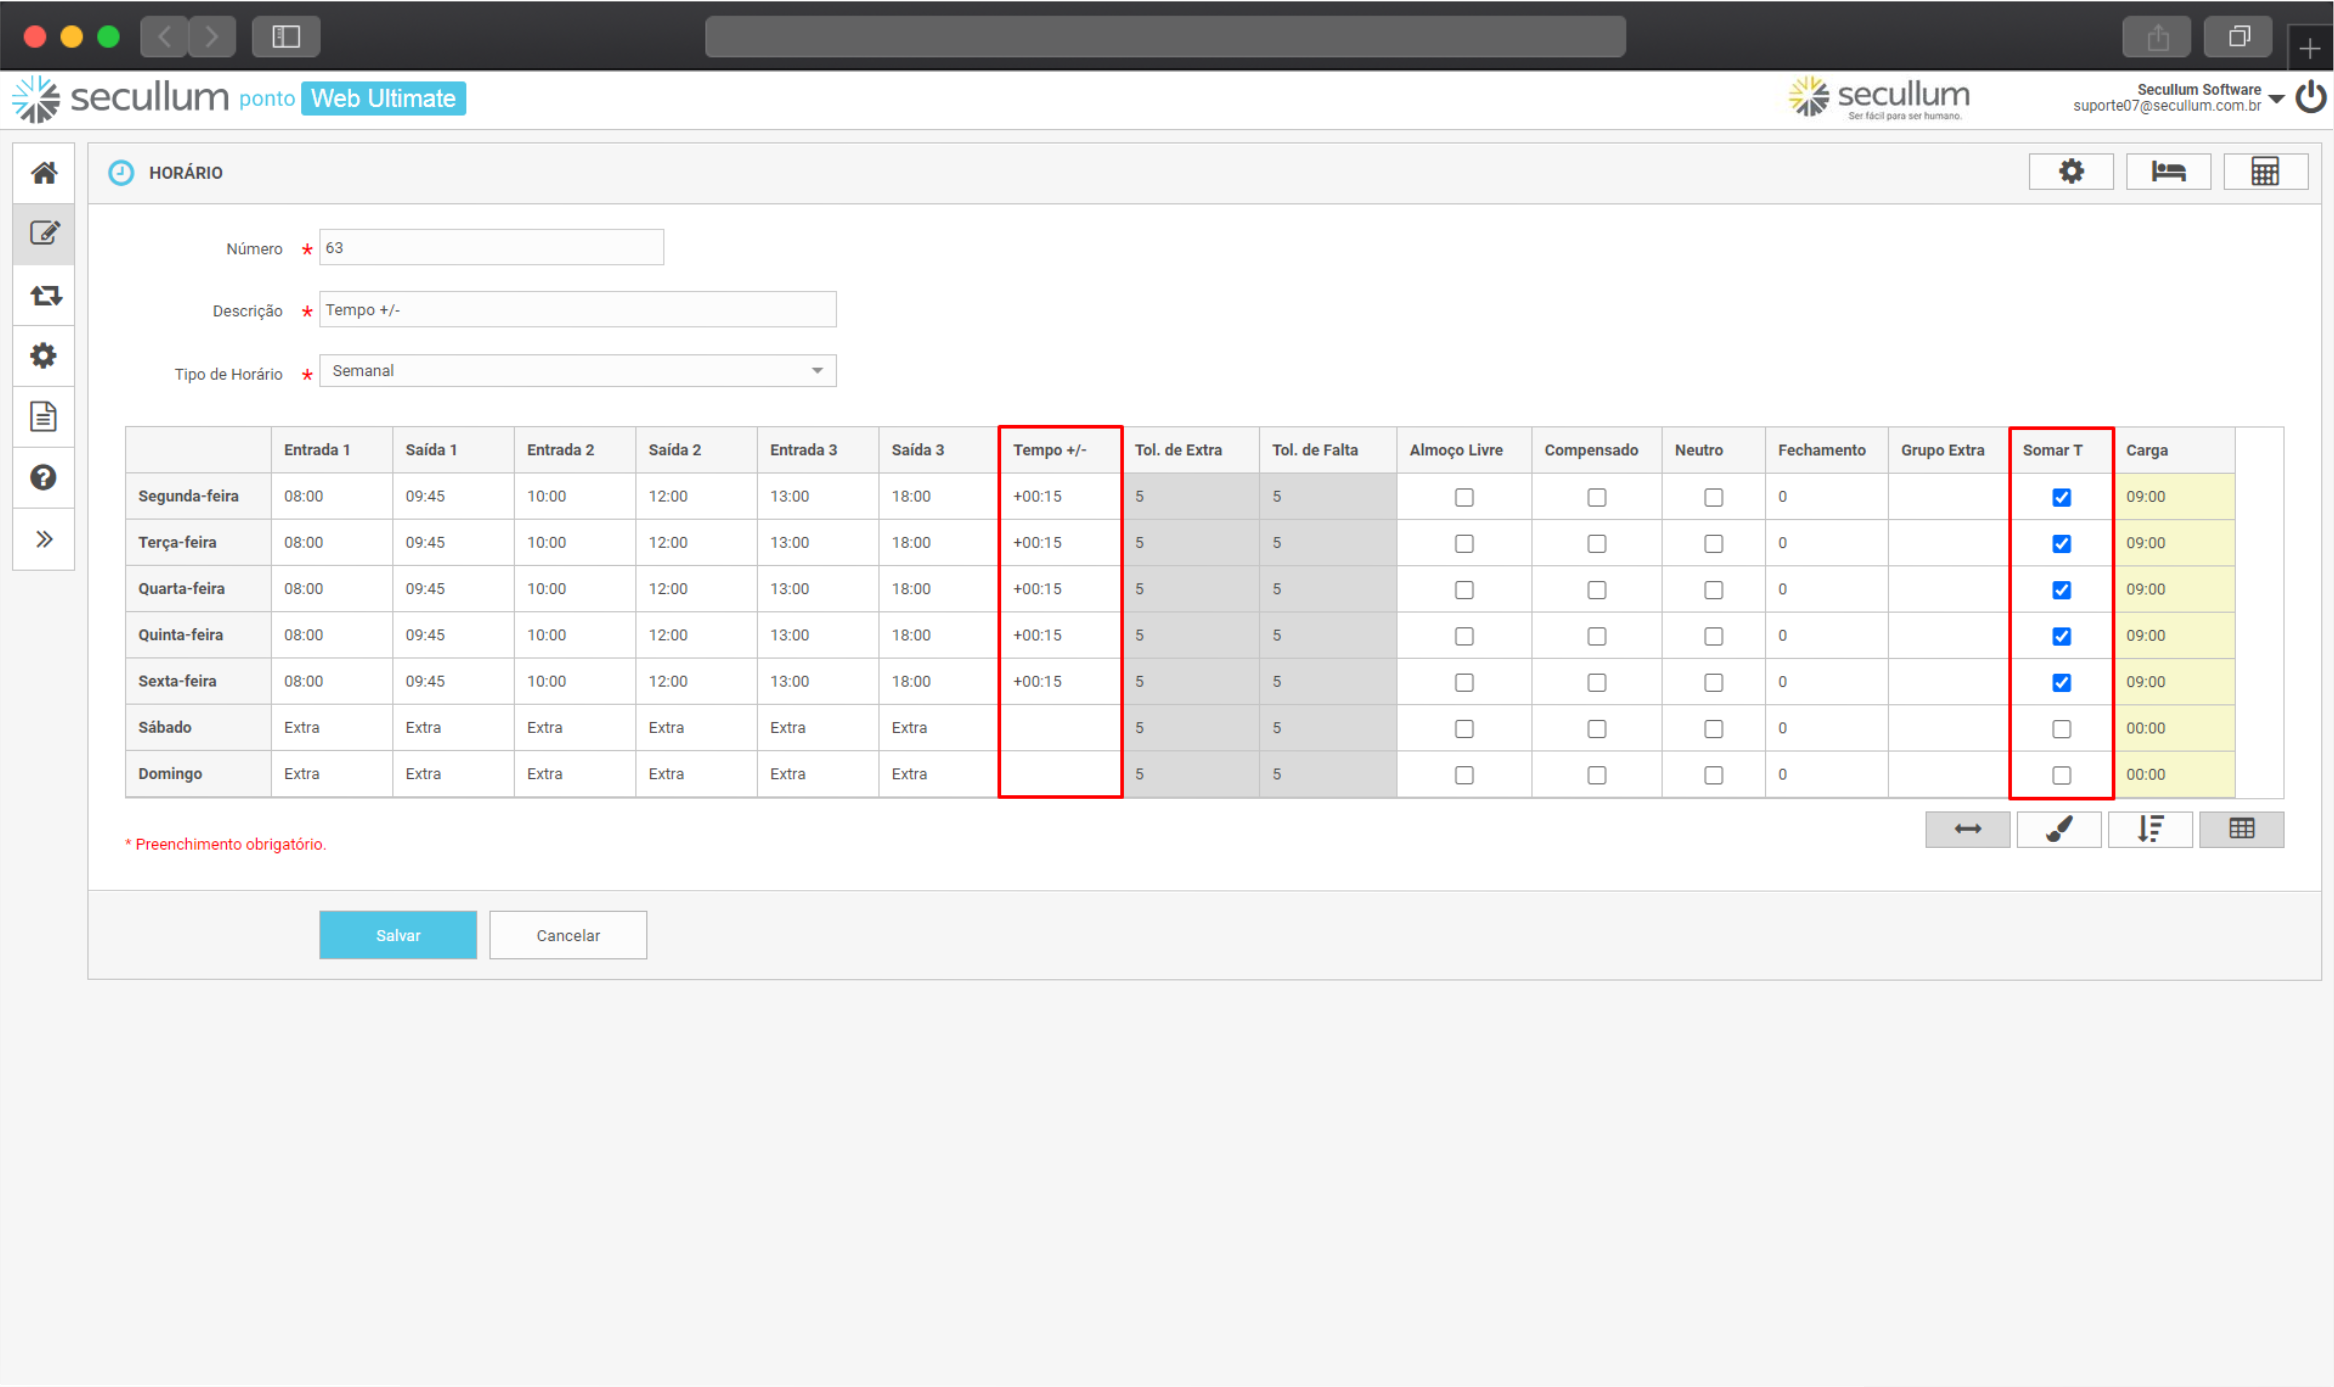Click the retweet-style exchange arrows sidebar icon

[43, 295]
